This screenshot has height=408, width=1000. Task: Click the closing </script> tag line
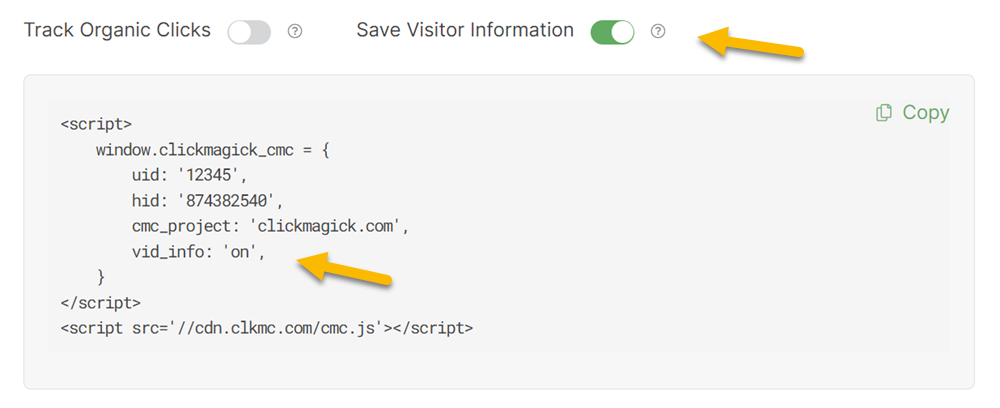[x=100, y=302]
